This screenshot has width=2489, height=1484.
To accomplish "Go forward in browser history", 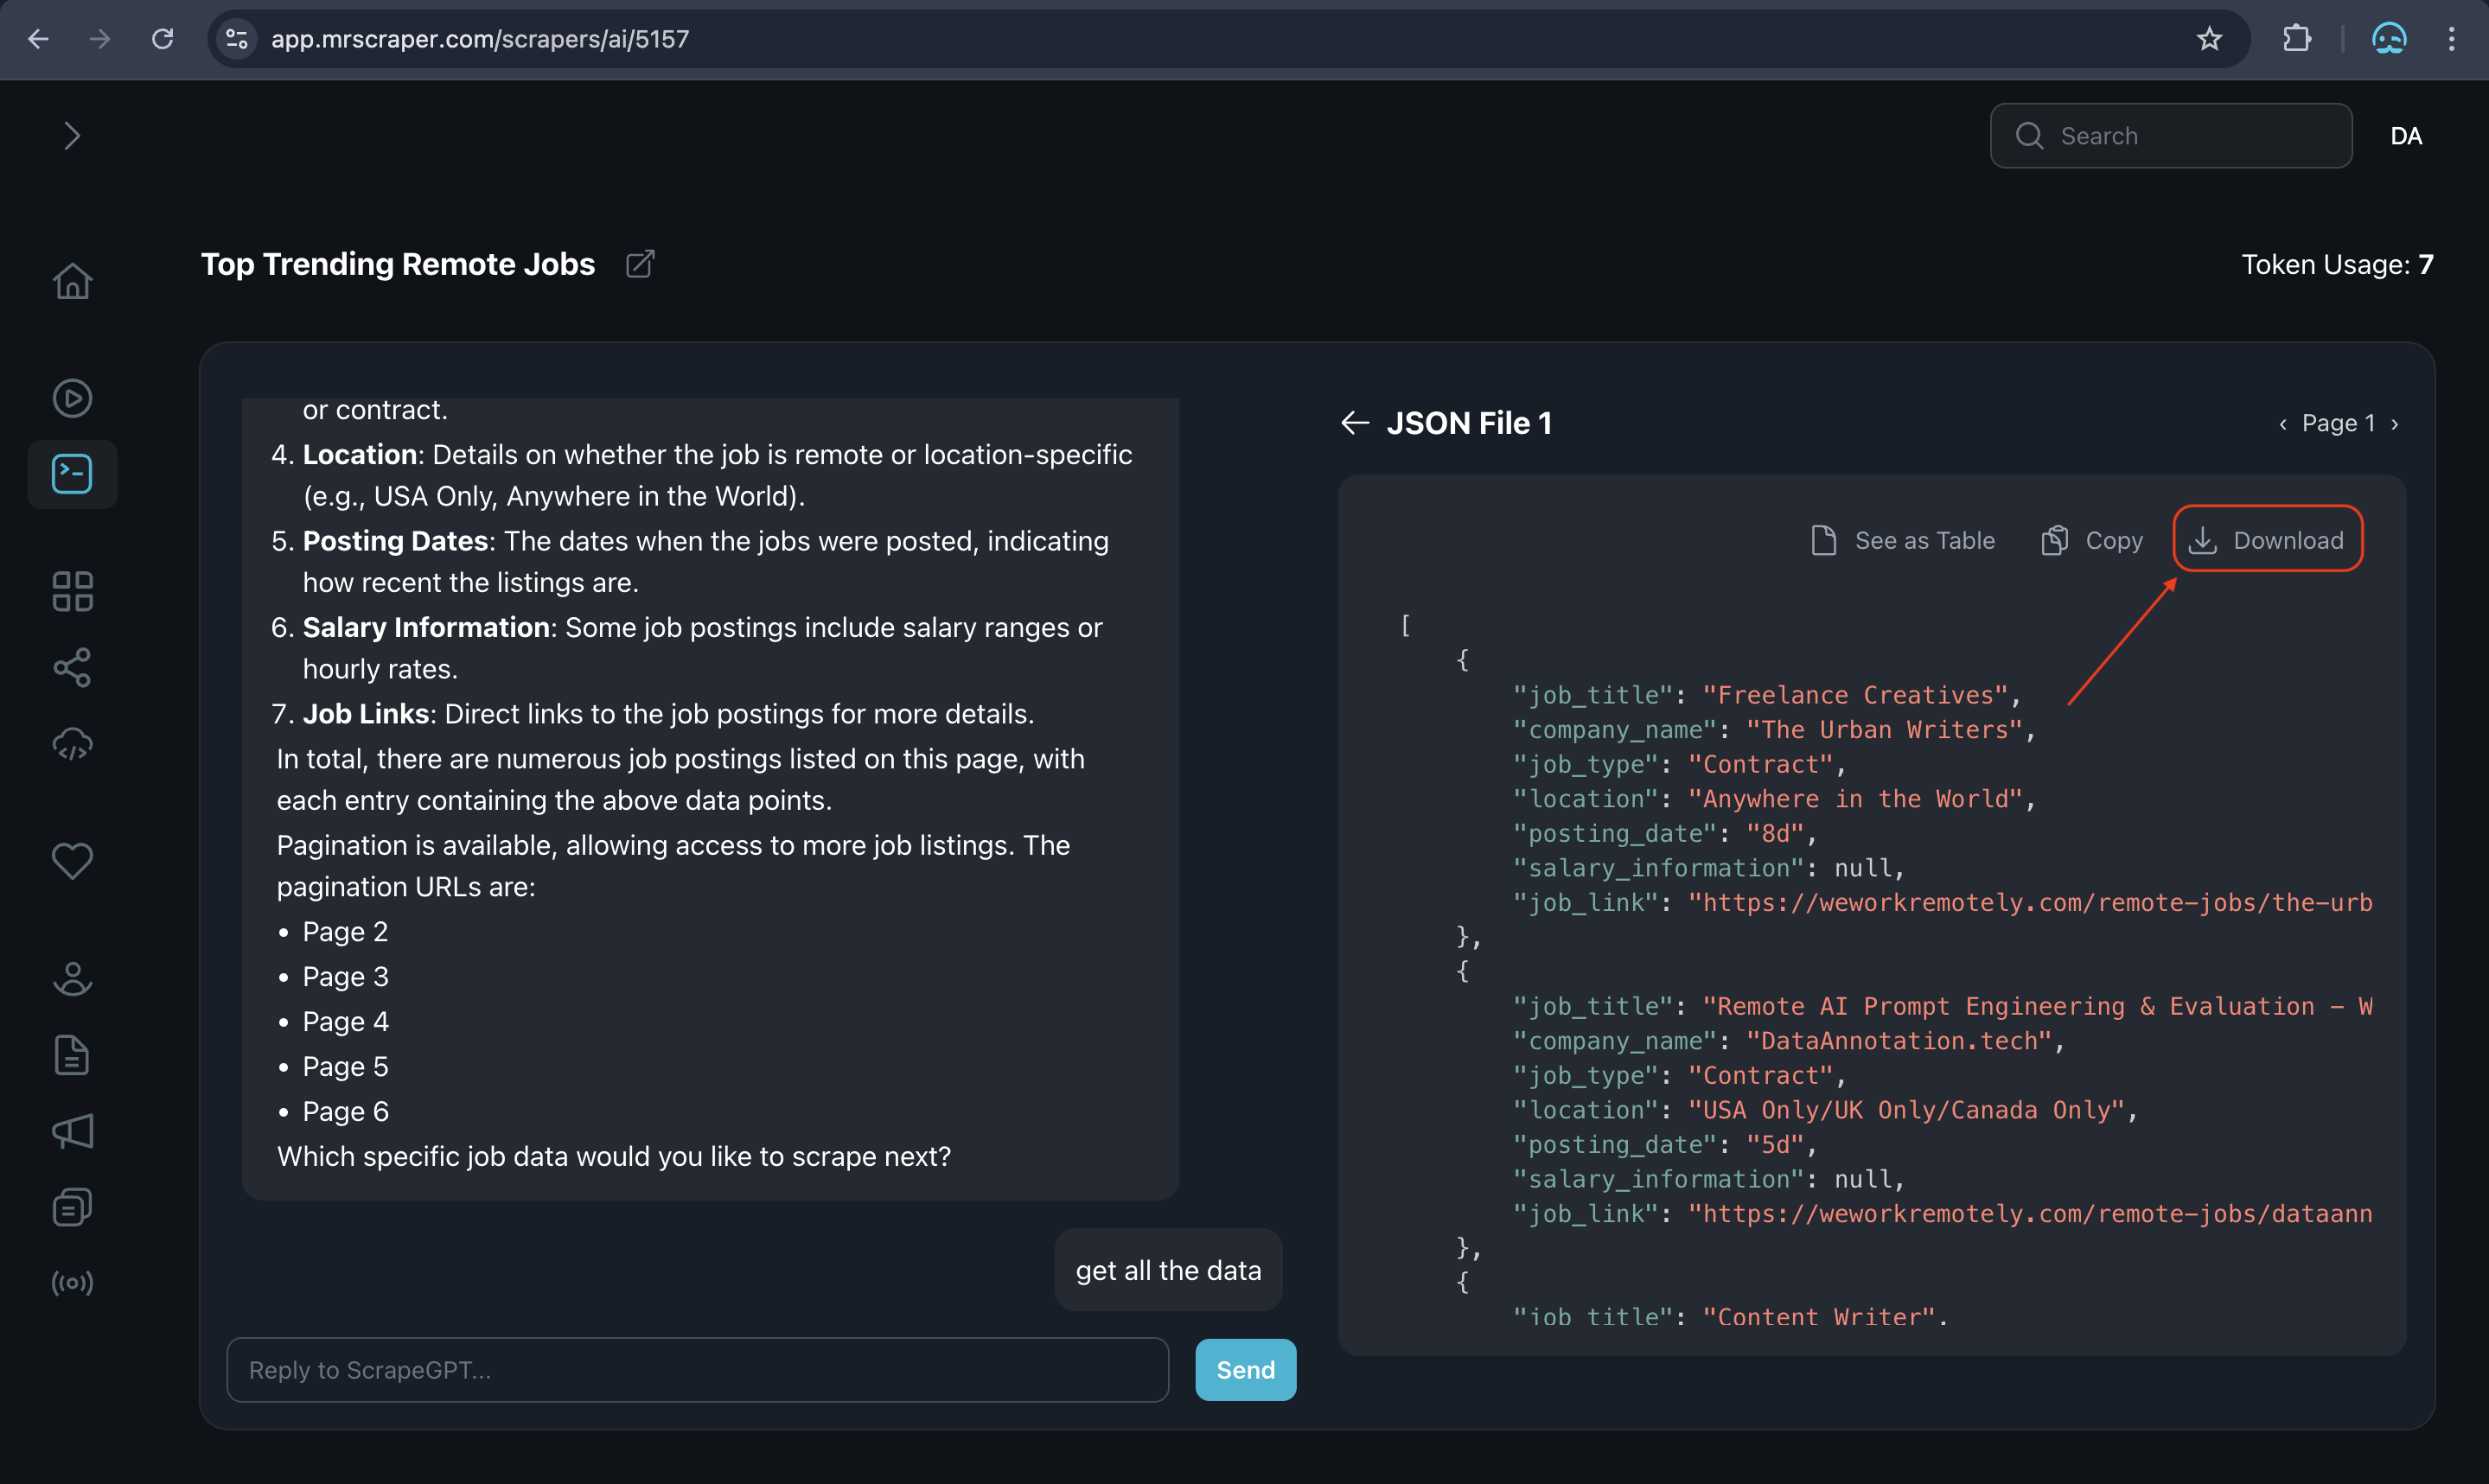I will (x=99, y=39).
